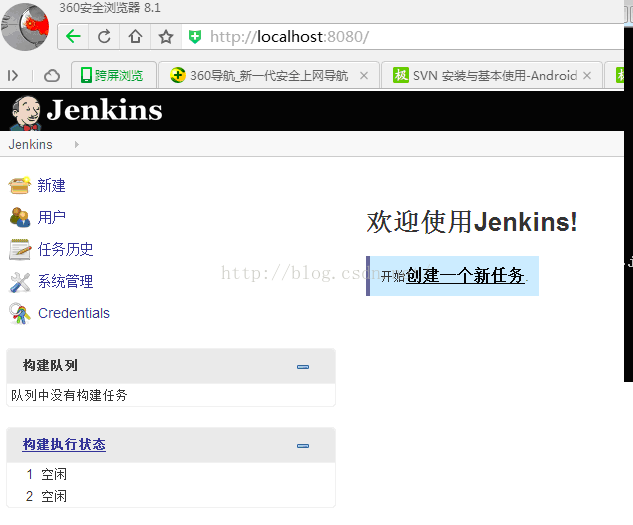Click the 360导航 tab favicon
633x525 pixels.
[178, 75]
